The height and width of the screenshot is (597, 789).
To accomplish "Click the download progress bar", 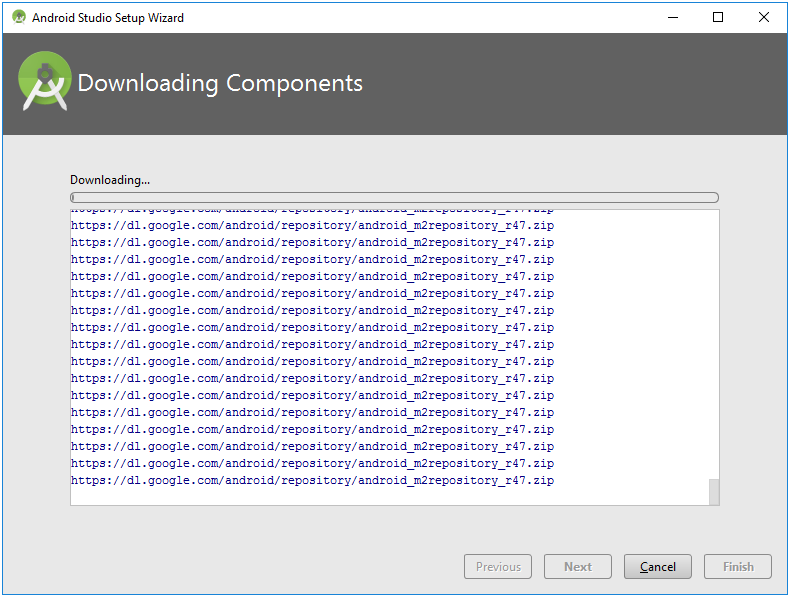I will (394, 197).
